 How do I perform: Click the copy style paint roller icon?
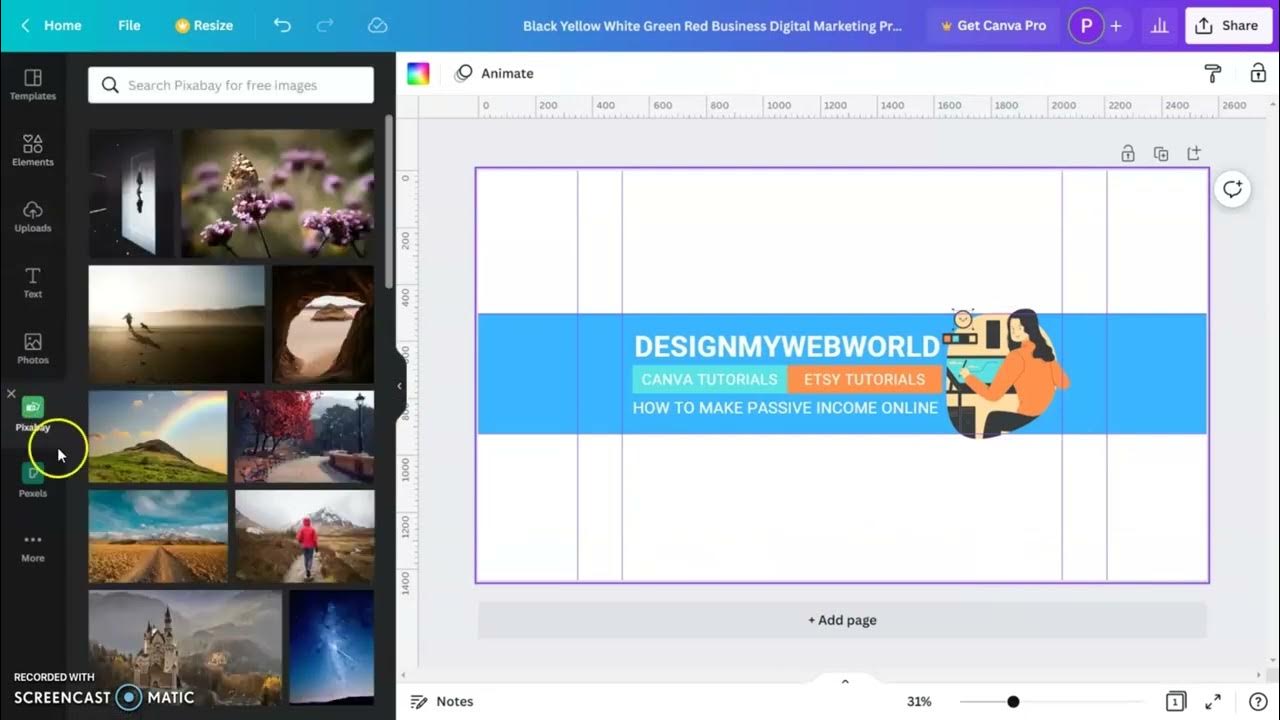1213,73
